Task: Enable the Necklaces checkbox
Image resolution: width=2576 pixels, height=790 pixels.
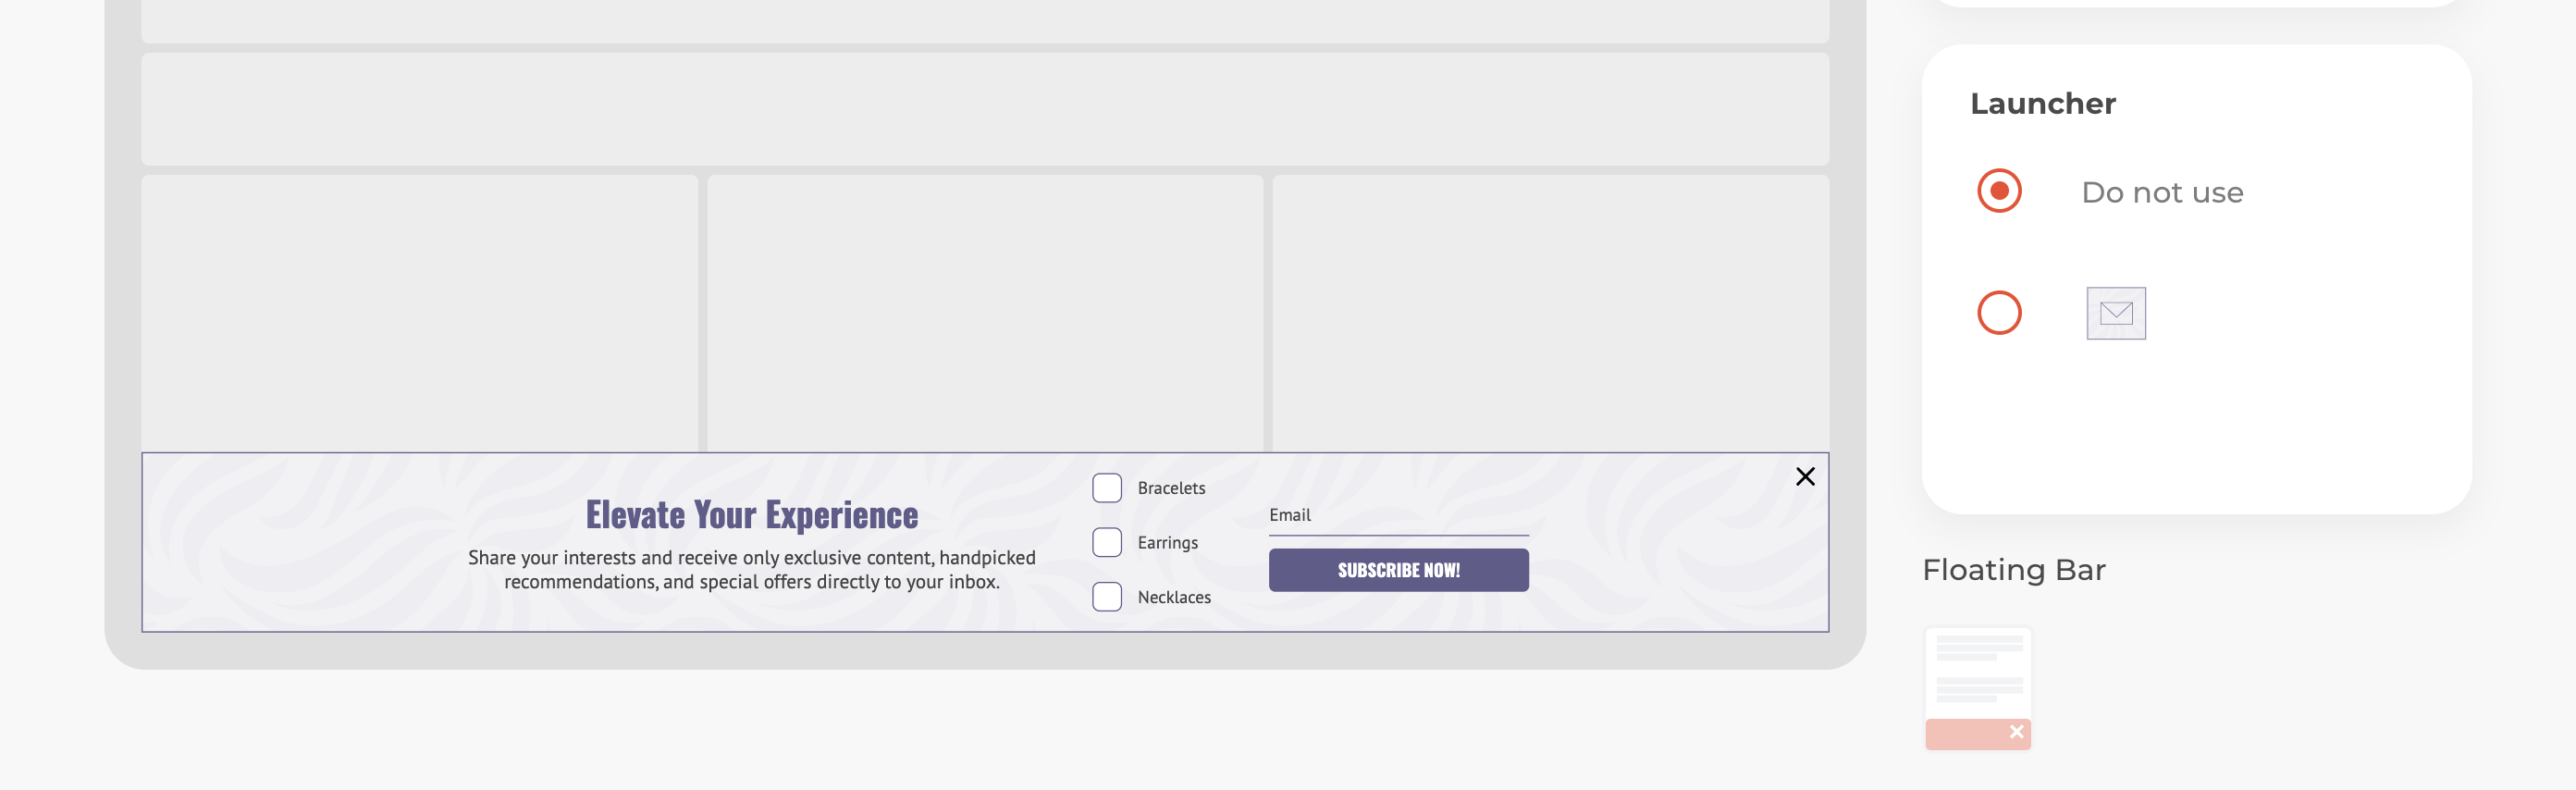Action: (x=1107, y=597)
